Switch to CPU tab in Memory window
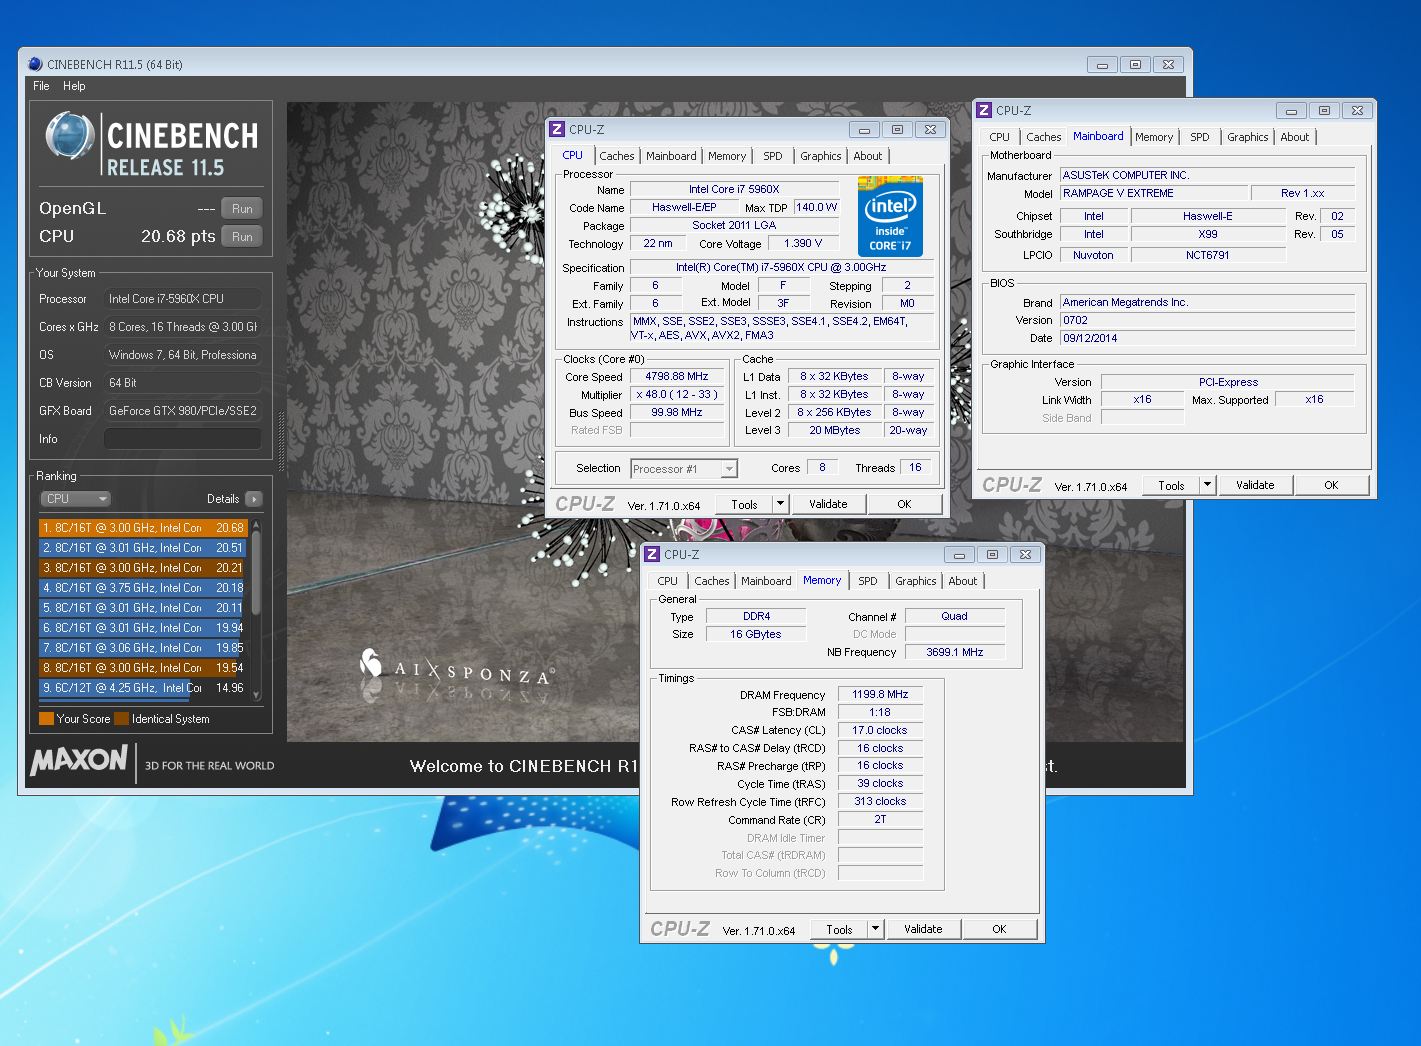 pos(667,581)
